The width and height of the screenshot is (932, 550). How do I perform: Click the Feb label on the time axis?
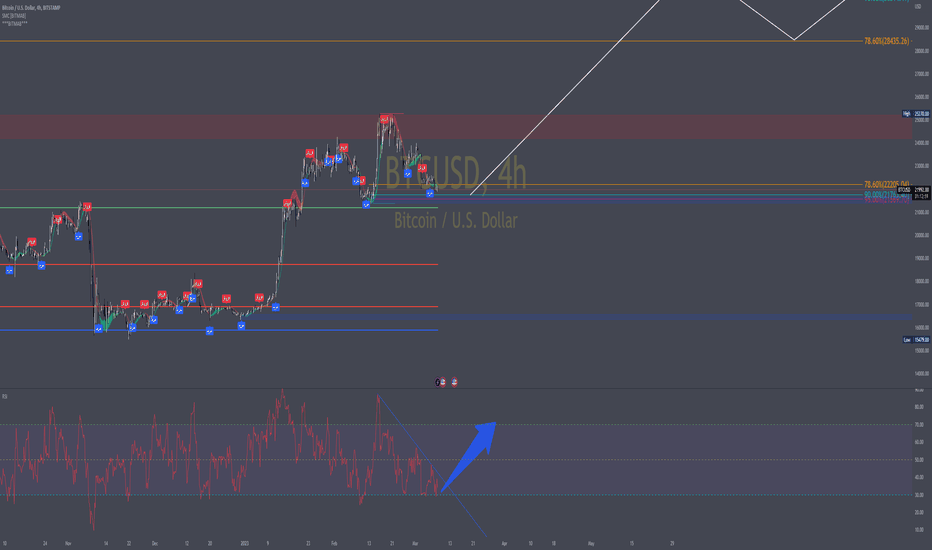tap(333, 543)
